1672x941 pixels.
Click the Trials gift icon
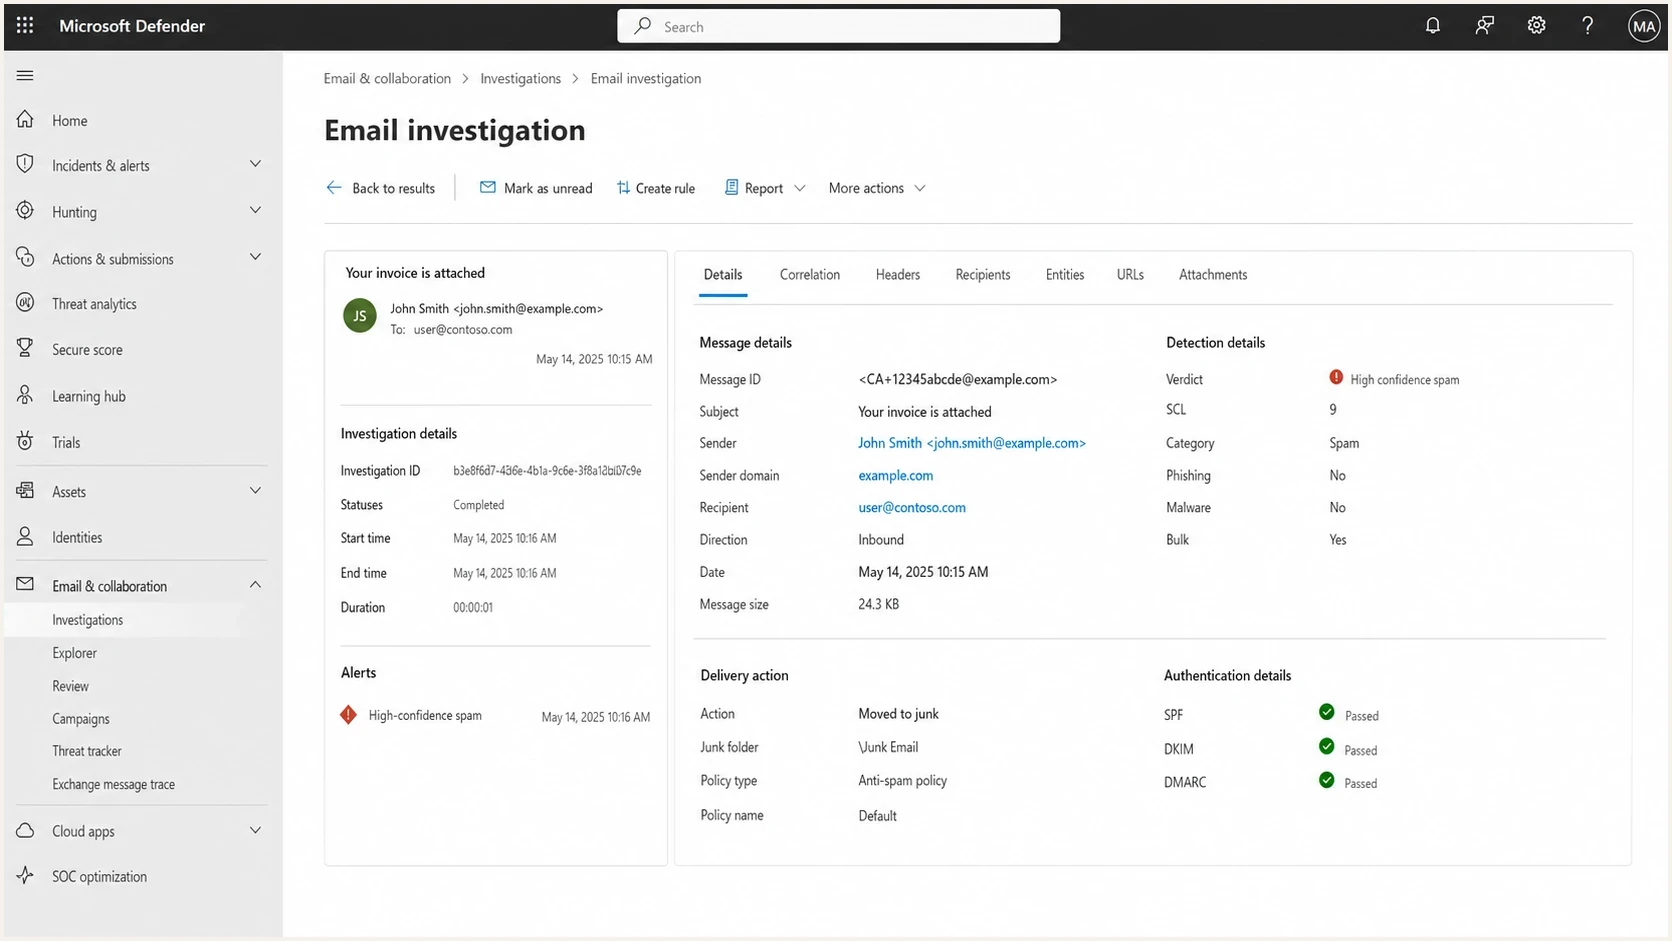pos(25,441)
